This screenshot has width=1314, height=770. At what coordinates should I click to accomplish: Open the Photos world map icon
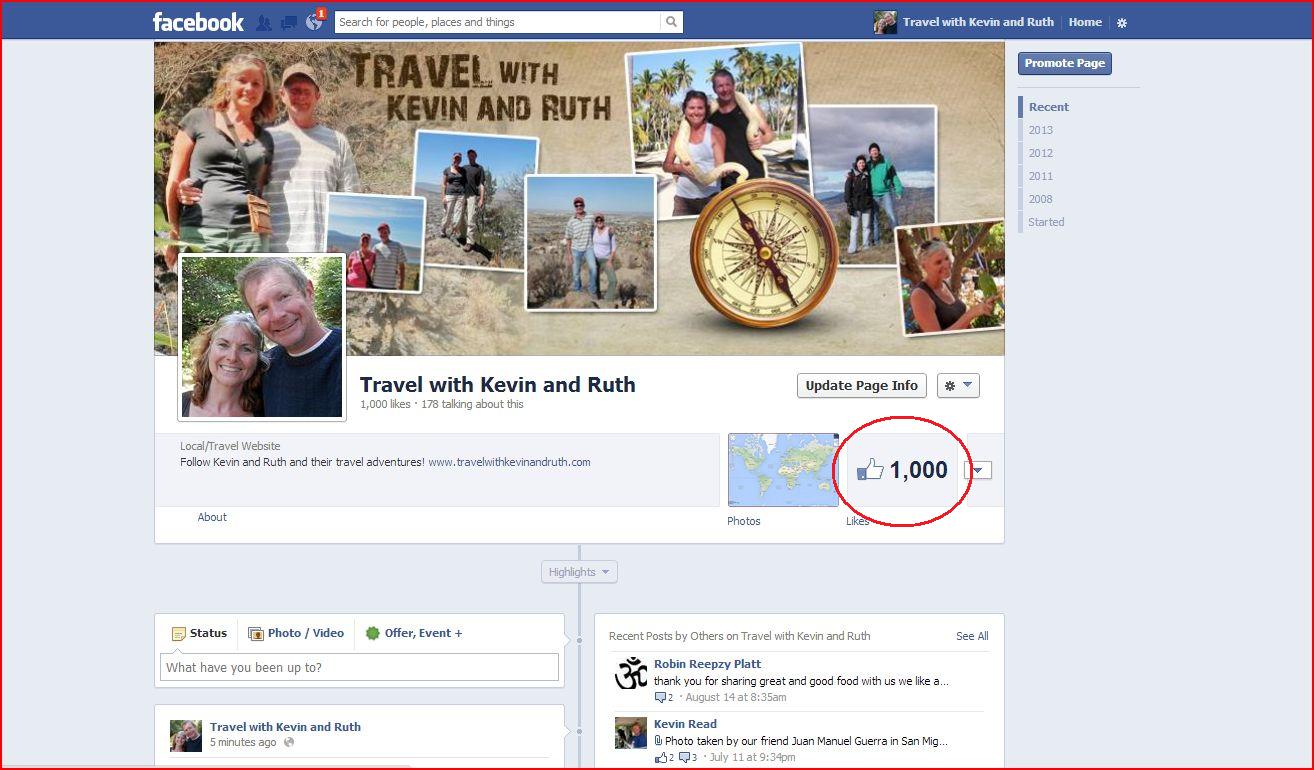tap(783, 469)
